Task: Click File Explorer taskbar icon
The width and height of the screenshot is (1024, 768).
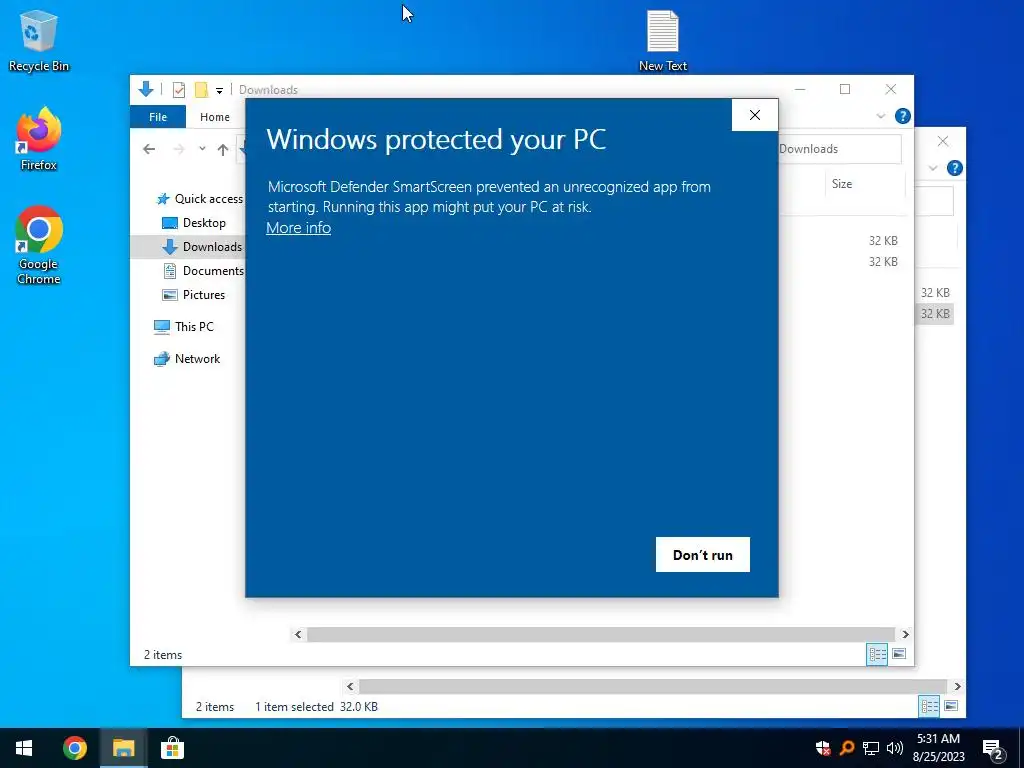Action: [x=123, y=748]
